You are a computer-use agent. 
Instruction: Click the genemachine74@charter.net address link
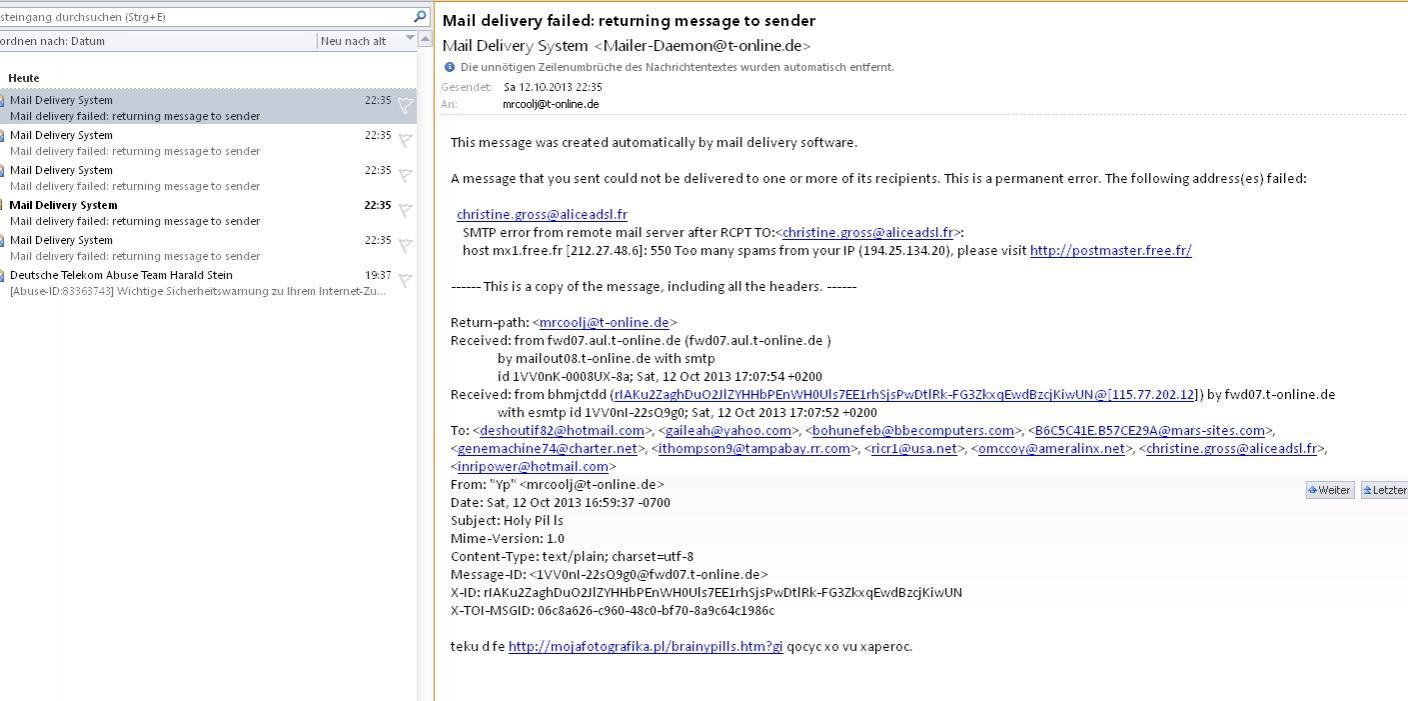point(547,449)
